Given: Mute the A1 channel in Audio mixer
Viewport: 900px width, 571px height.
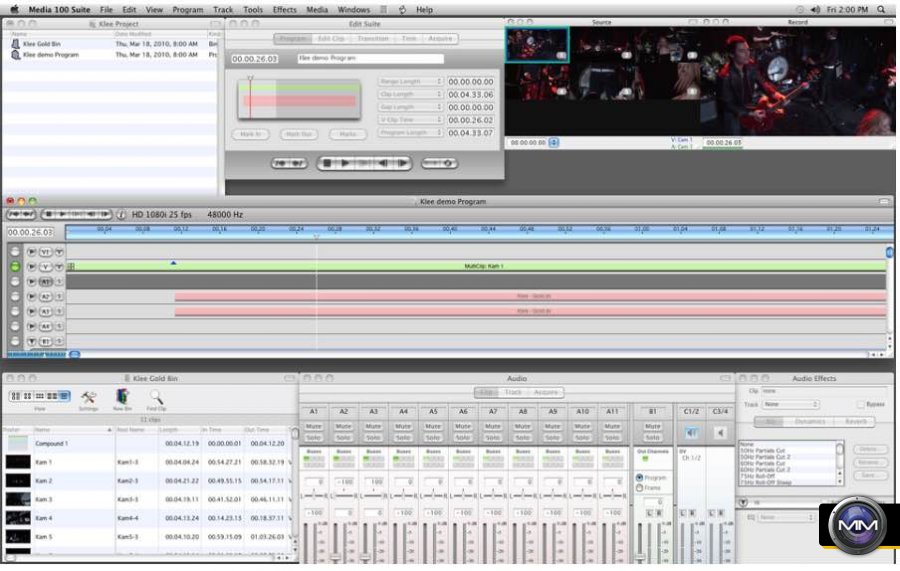Looking at the screenshot, I should click(x=313, y=426).
